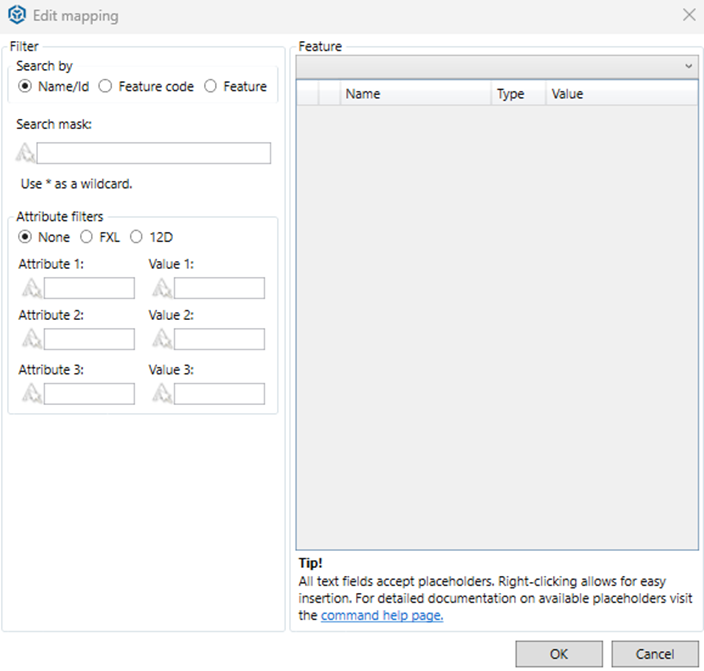Select the Feature code radio button

pos(105,87)
